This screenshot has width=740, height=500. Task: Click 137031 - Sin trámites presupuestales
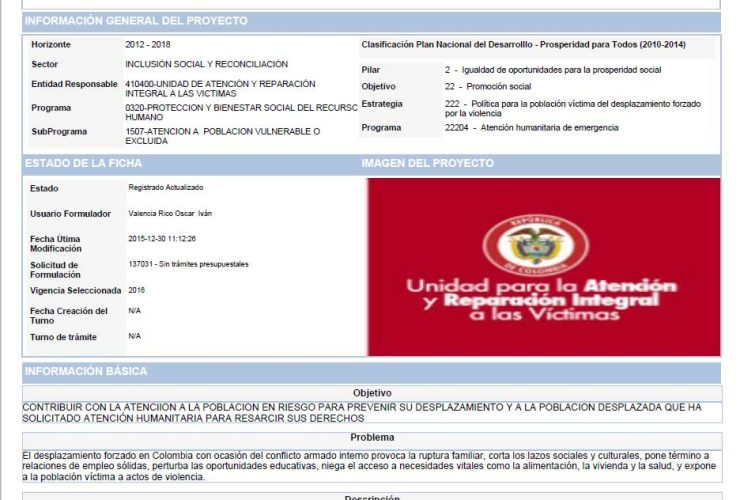[x=188, y=264]
